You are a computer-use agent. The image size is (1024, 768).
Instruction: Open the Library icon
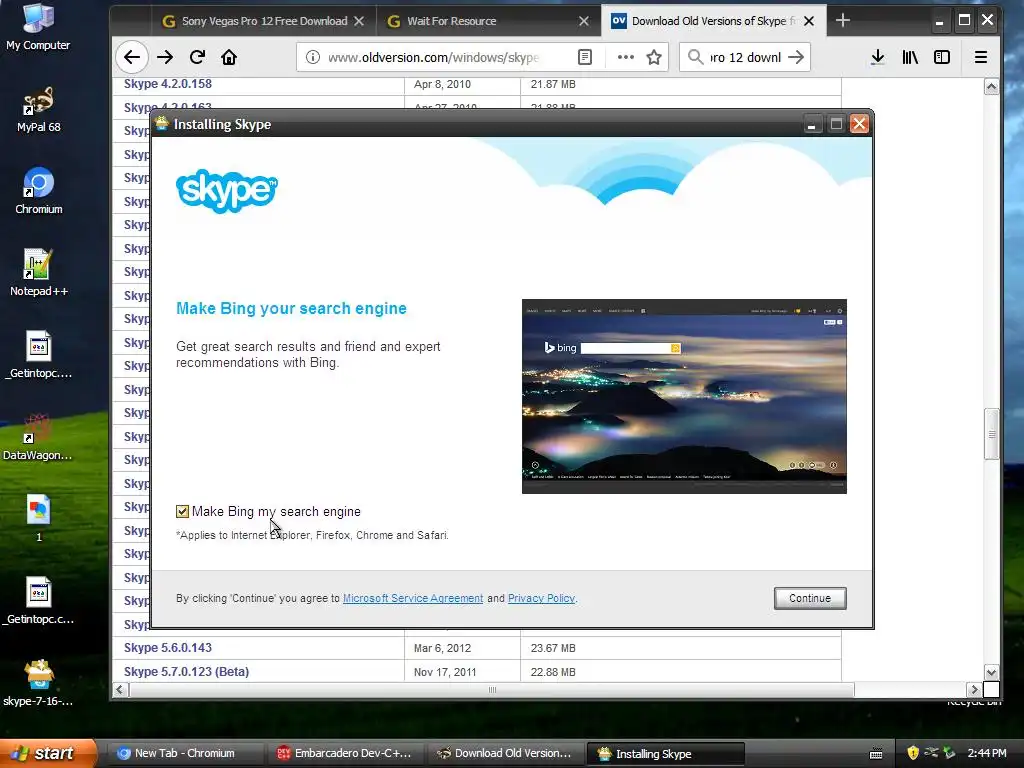910,57
